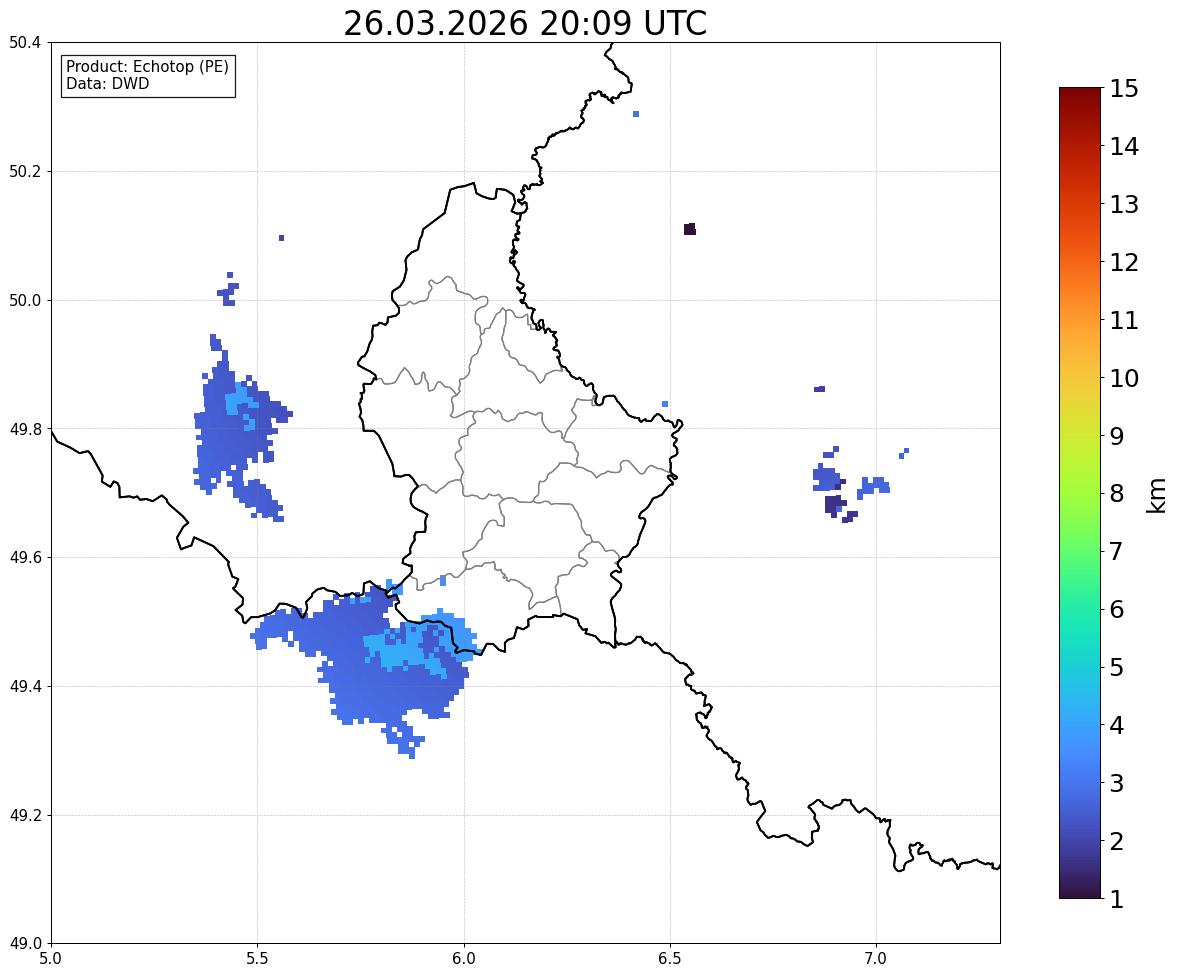Click the latitude label 50.0

point(25,301)
